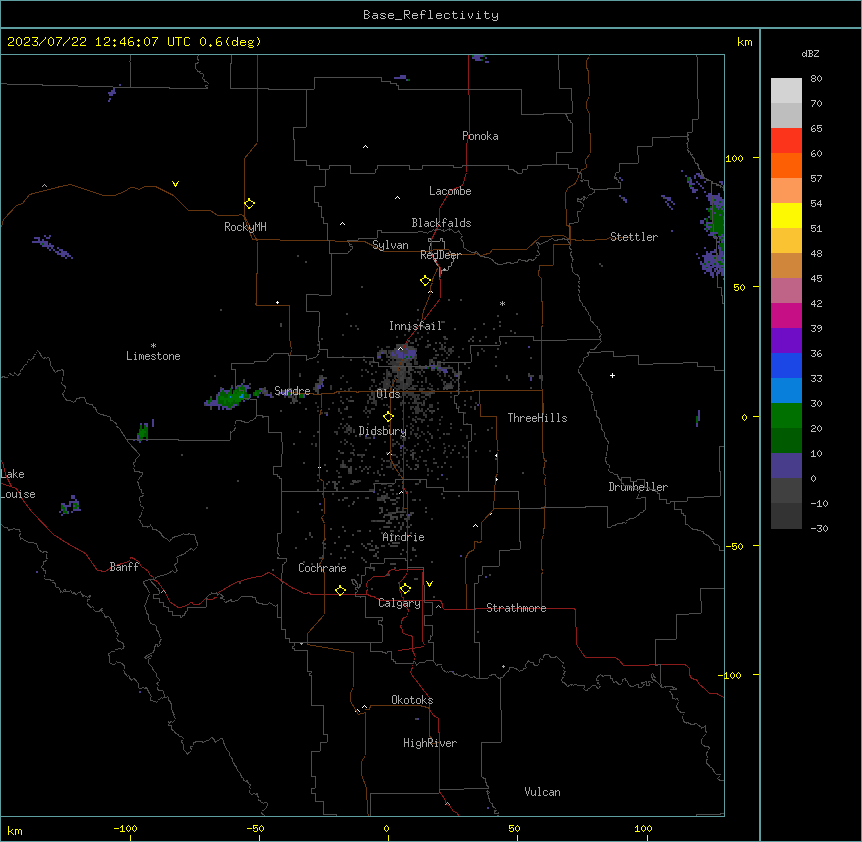Click the Base_Reflectivity title text
This screenshot has height=842, width=862.
click(x=431, y=15)
